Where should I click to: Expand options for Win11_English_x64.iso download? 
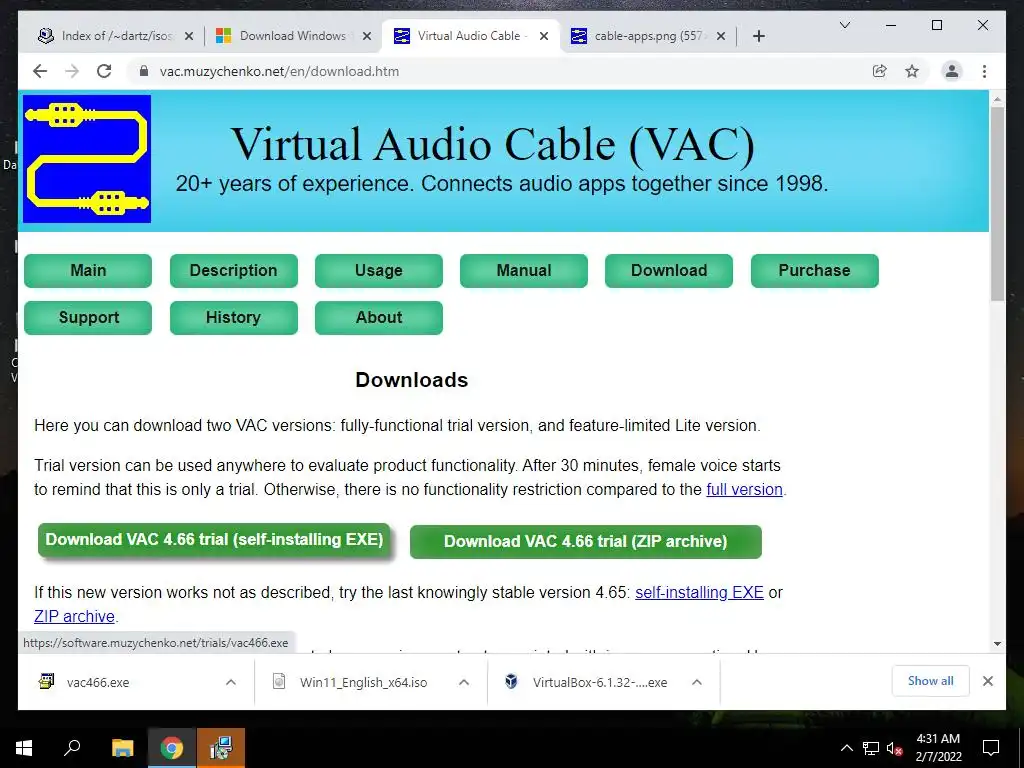coord(464,682)
